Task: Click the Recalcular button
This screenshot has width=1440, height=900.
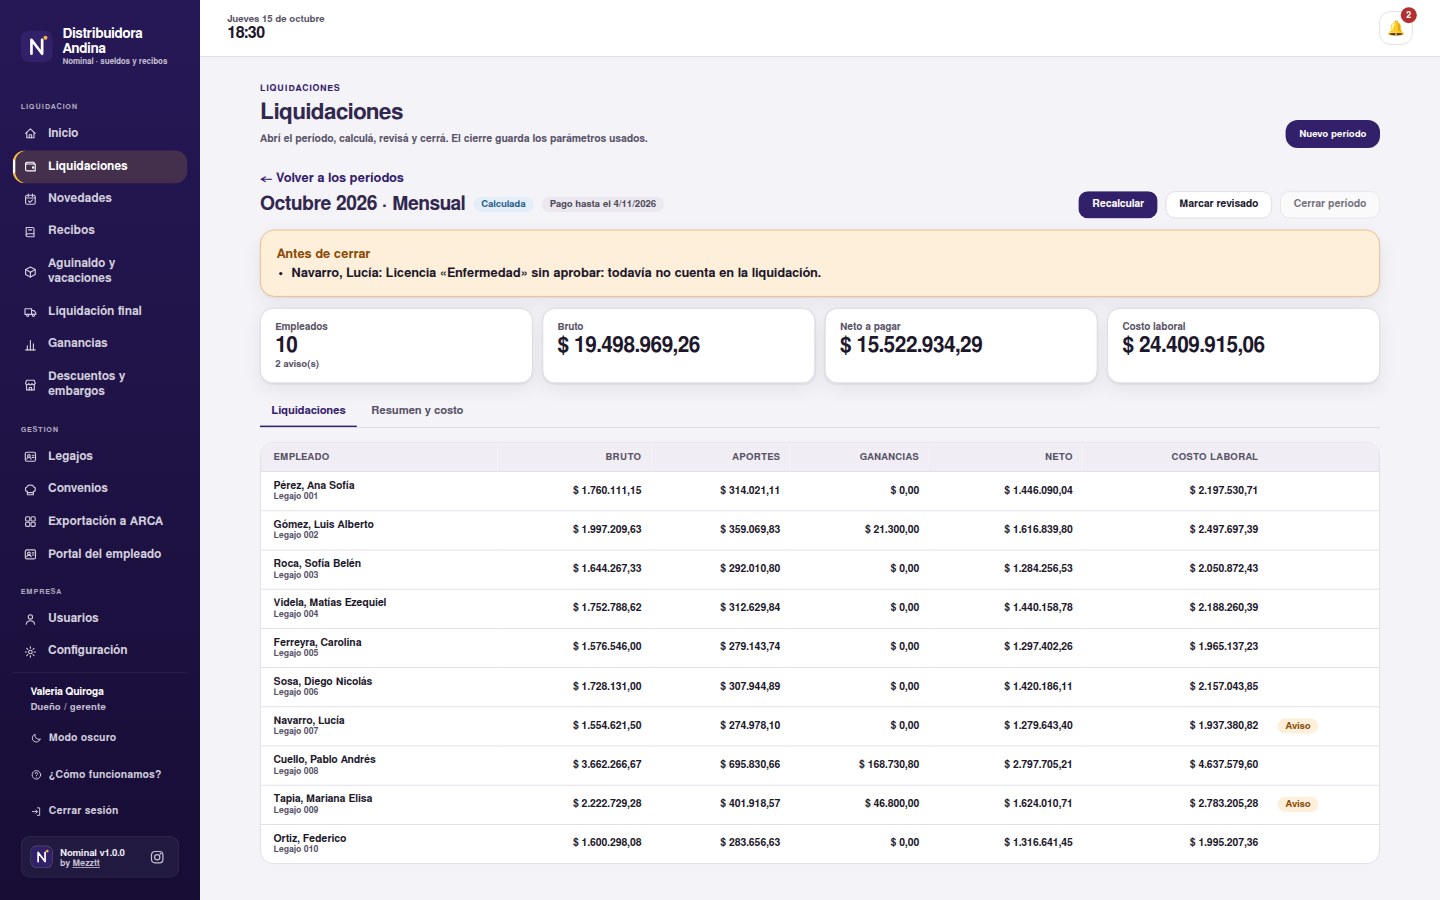Action: tap(1117, 204)
